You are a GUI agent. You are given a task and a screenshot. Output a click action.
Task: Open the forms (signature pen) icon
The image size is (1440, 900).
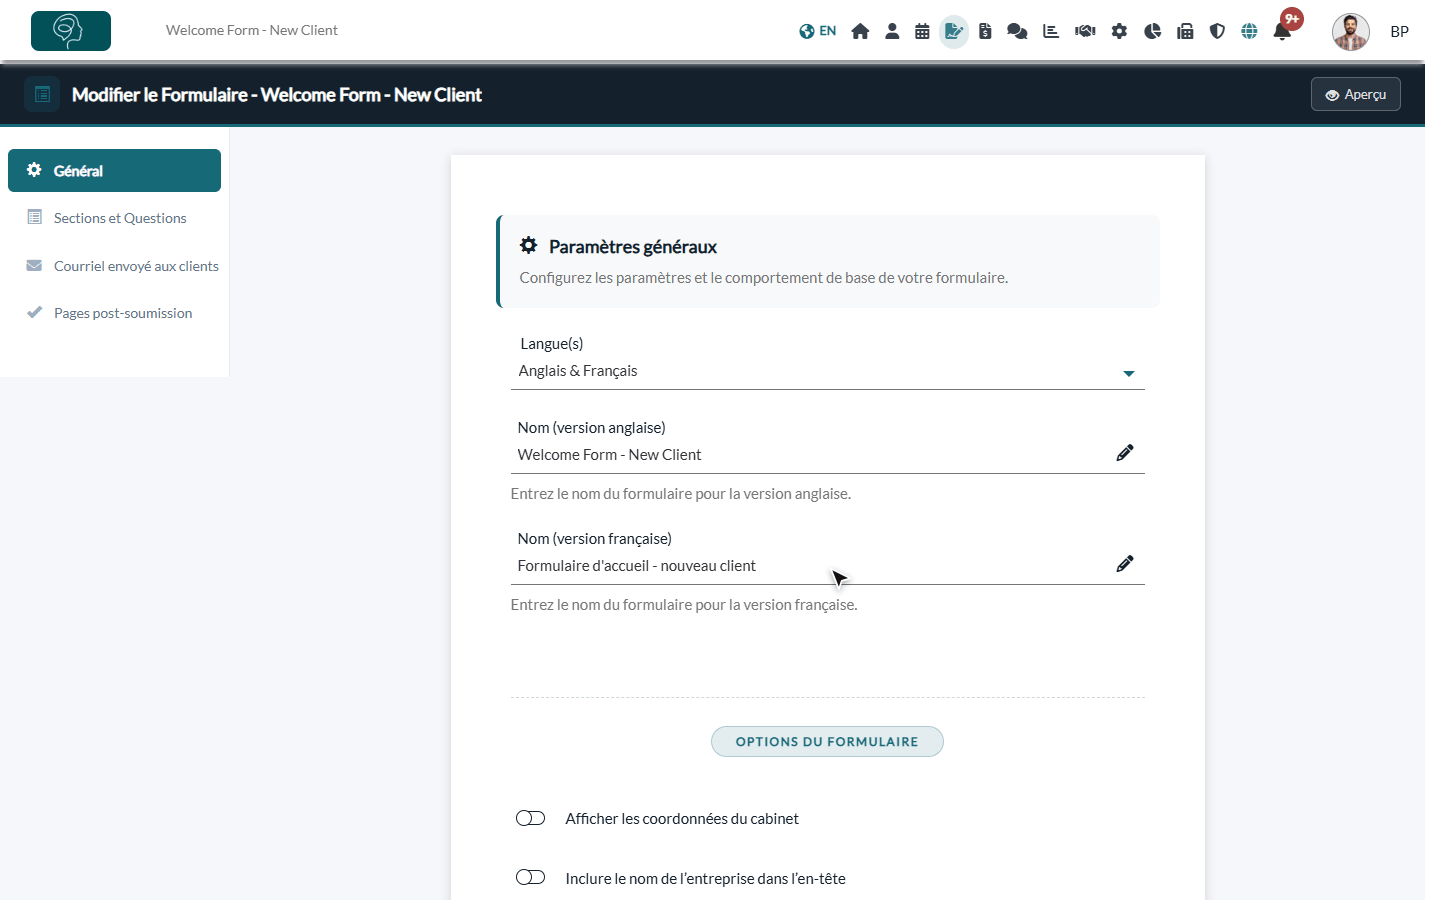click(x=954, y=31)
